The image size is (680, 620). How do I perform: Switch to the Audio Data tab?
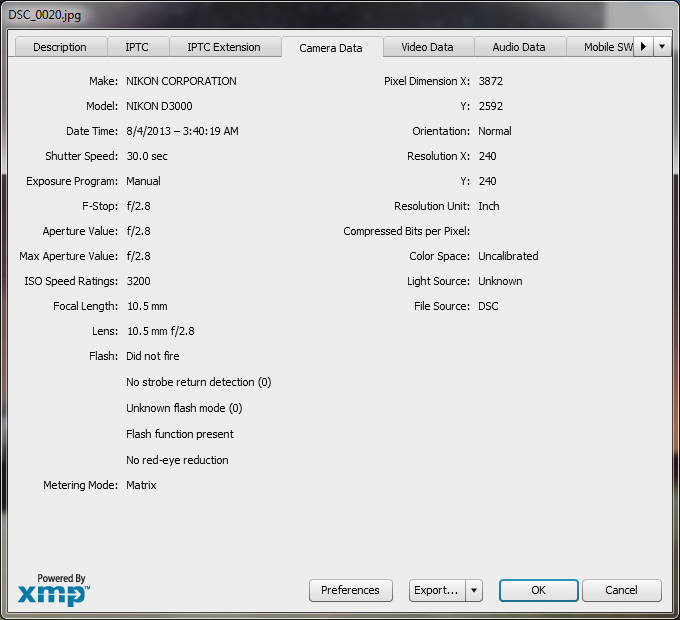click(519, 47)
